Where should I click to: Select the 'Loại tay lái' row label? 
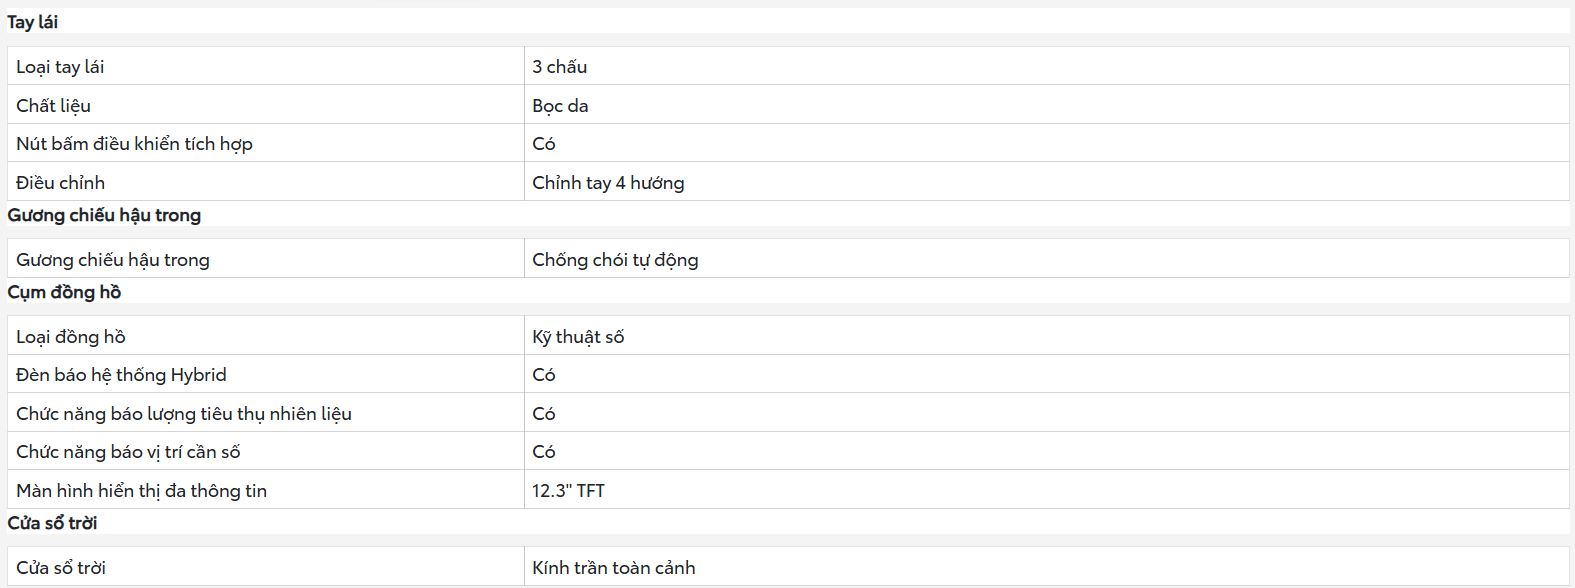[60, 67]
